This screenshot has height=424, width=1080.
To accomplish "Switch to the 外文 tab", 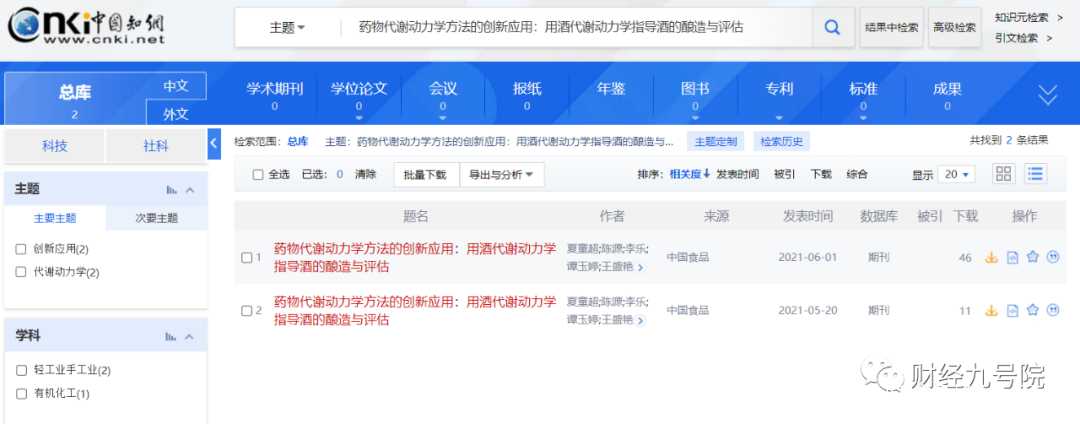I will [x=176, y=114].
